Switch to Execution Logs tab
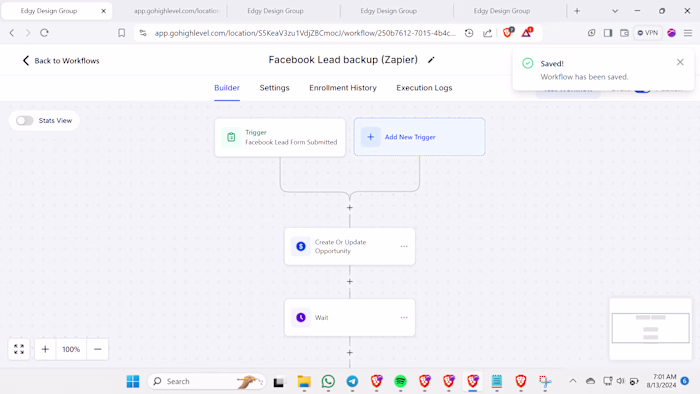700x394 pixels. (424, 88)
